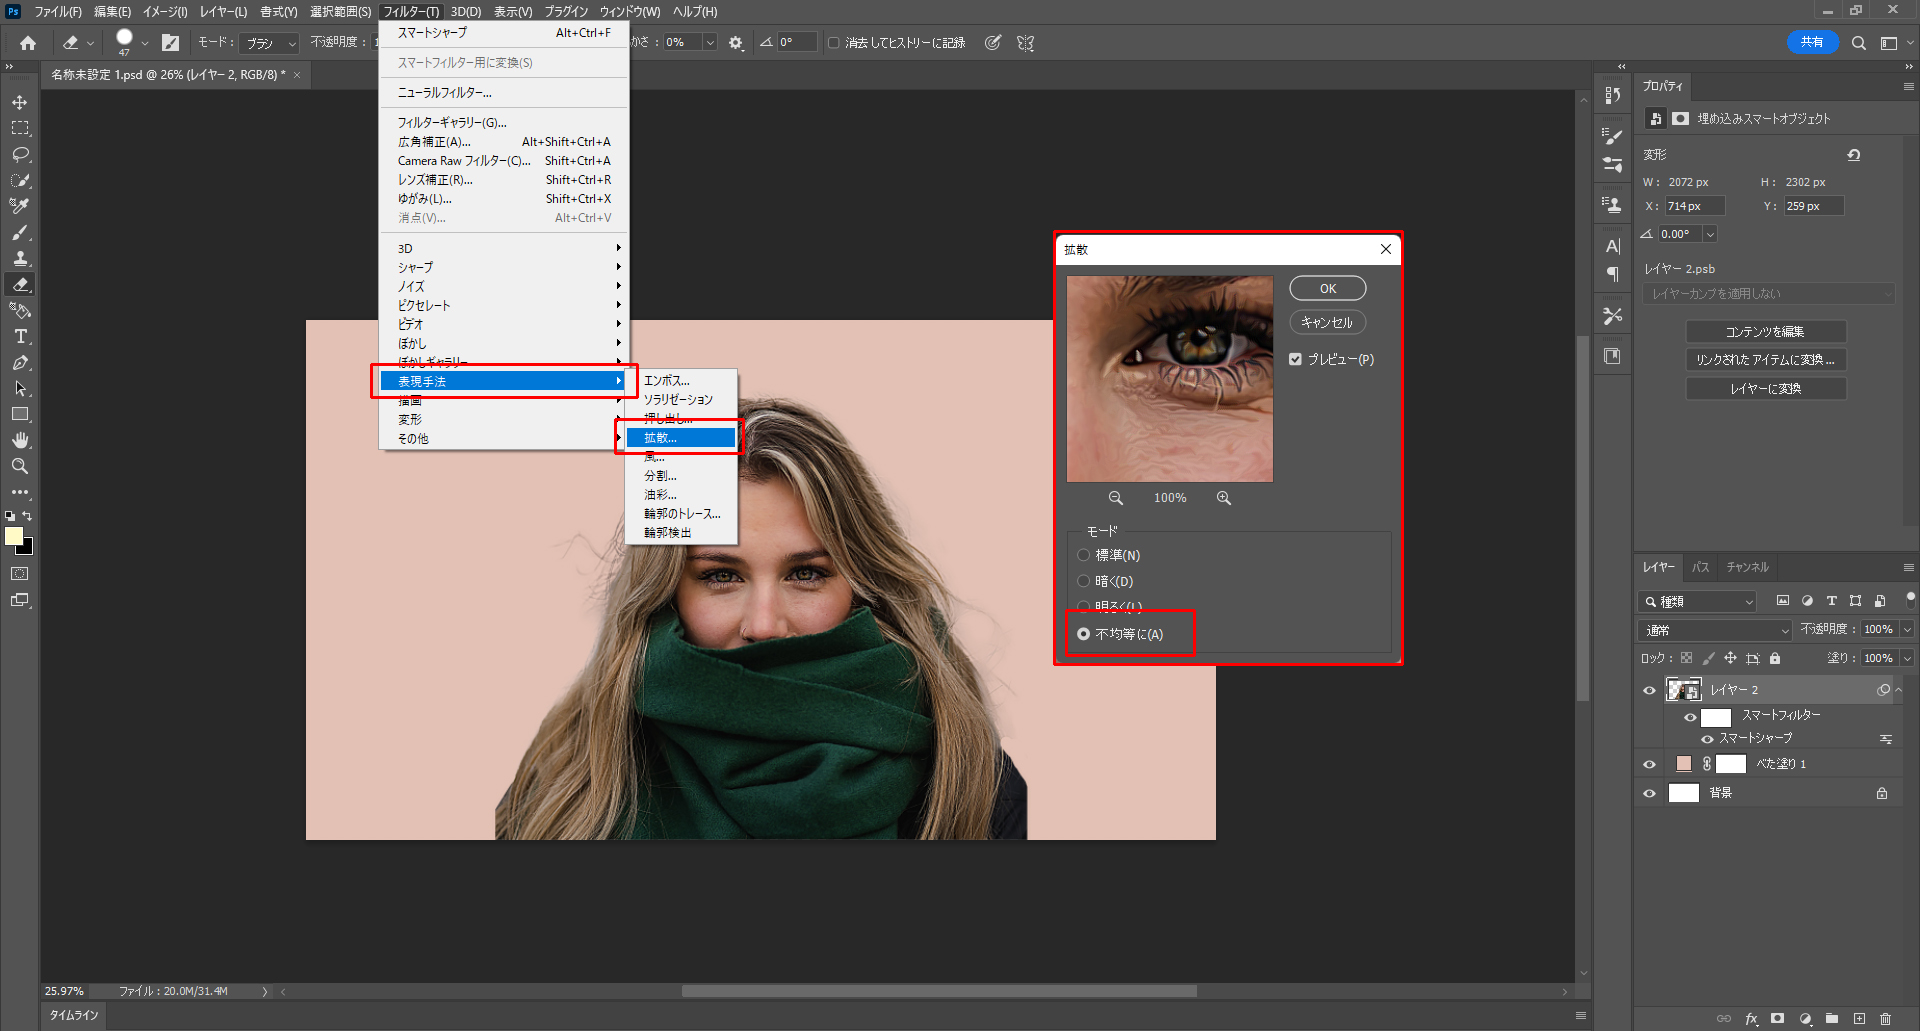Open the layer opacity 不透明度 dropdown
The image size is (1920, 1031).
click(x=1906, y=629)
